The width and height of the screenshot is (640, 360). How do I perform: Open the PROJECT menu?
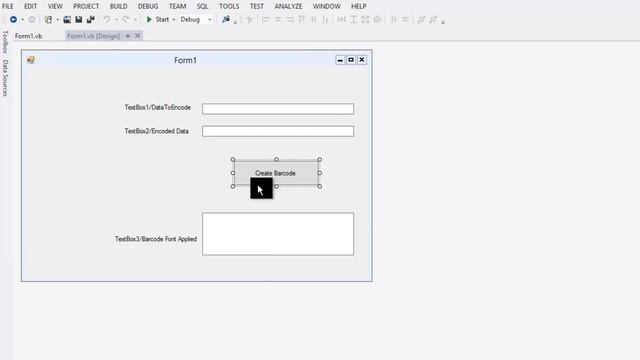[x=86, y=7]
